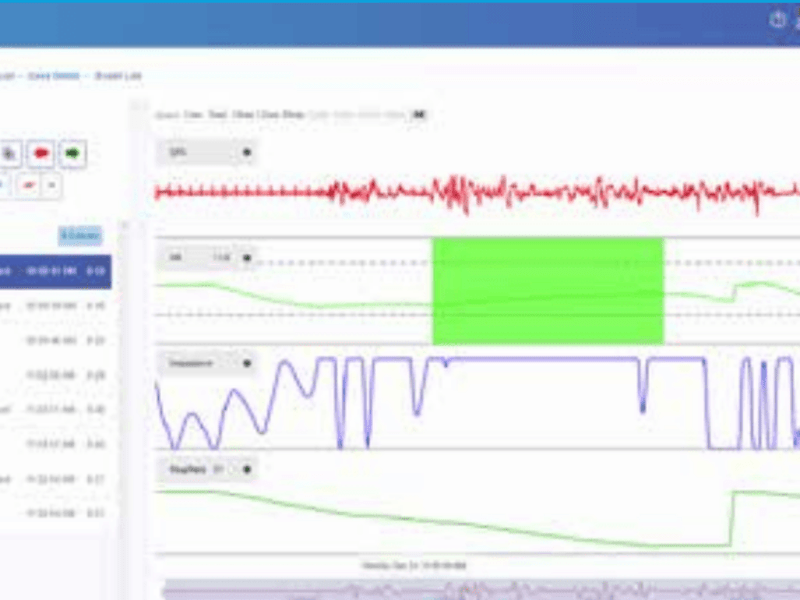Open the Case Details breadcrumb link
The image size is (800, 600).
pos(54,76)
